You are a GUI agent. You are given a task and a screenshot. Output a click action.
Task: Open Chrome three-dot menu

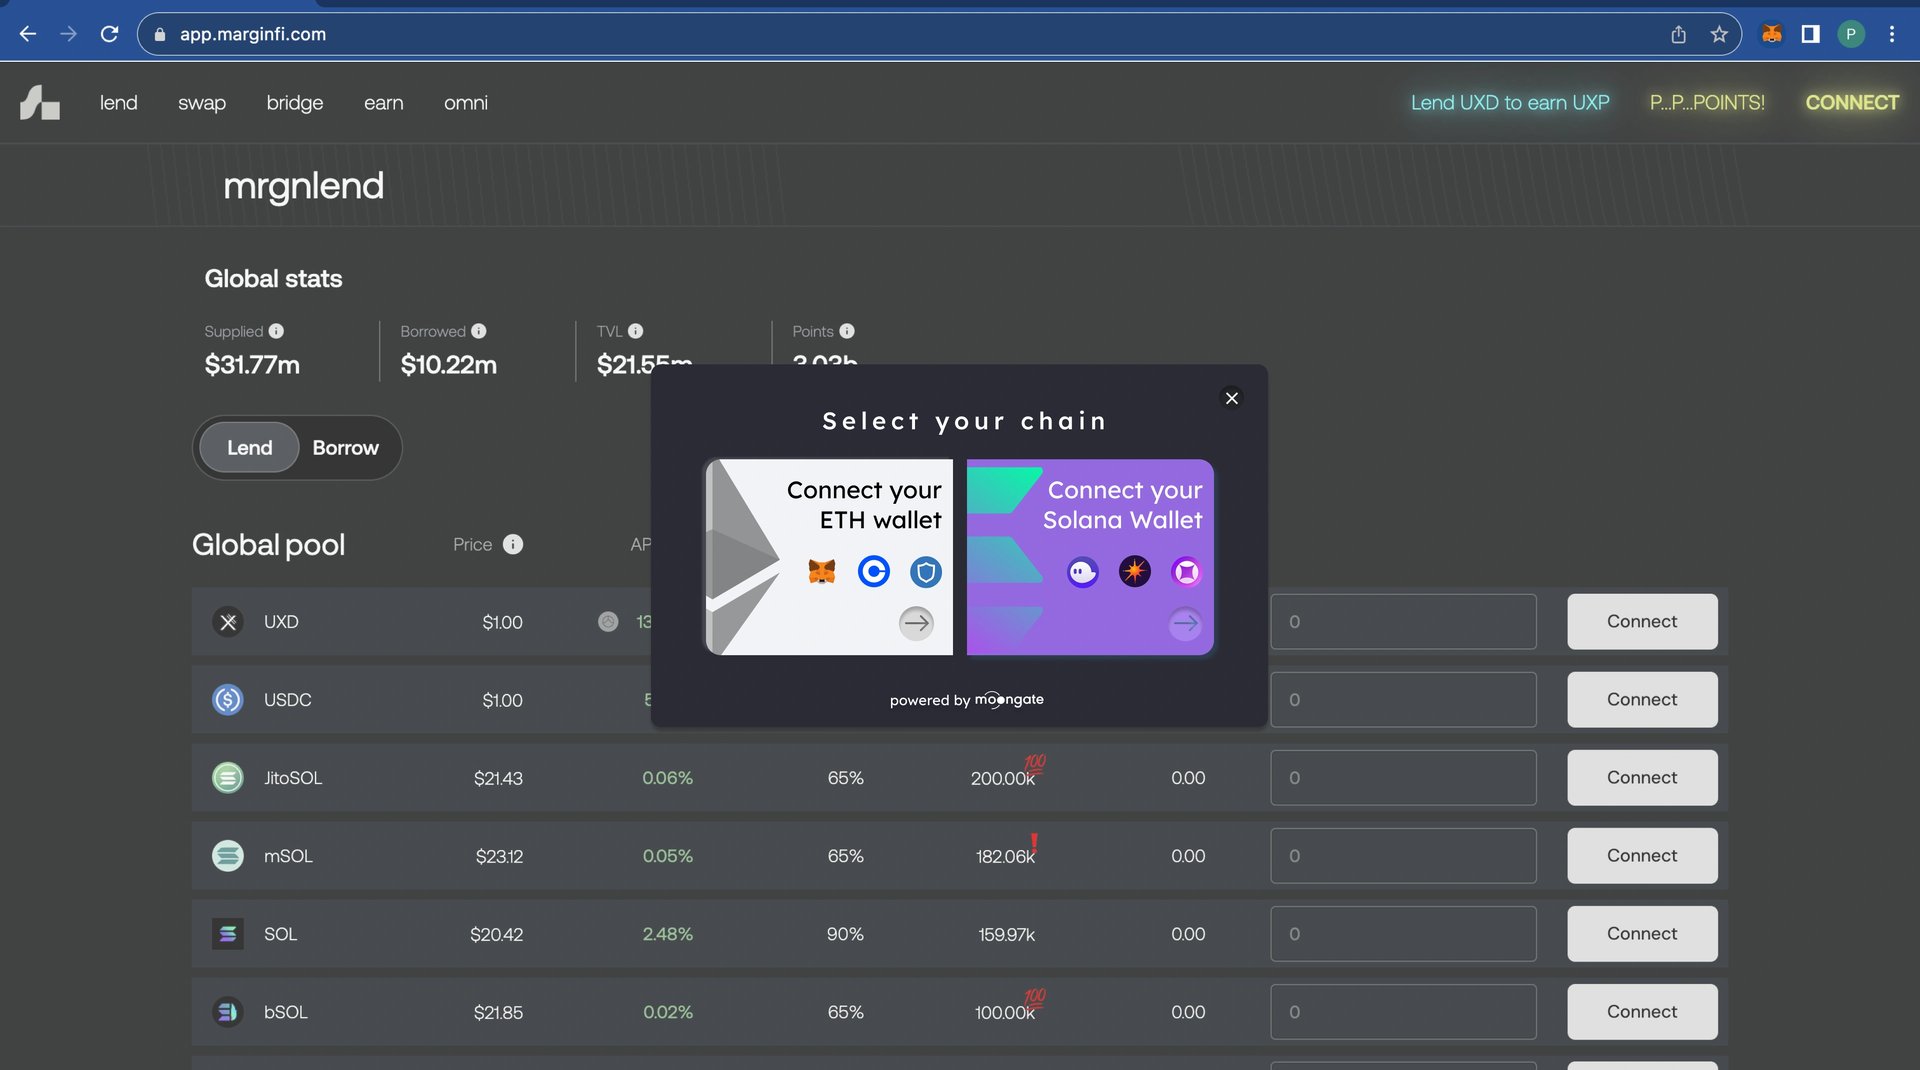(1892, 34)
